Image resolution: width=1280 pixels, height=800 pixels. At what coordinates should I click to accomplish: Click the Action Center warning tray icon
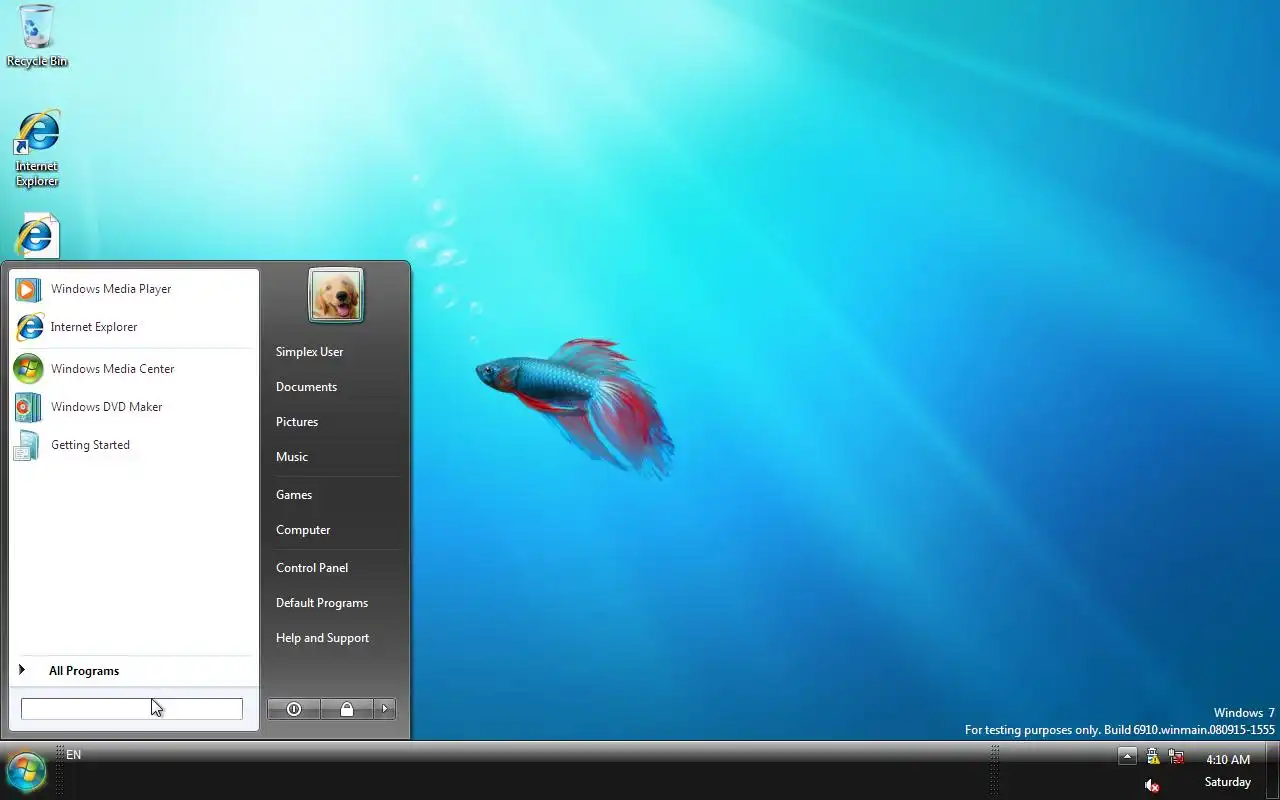coord(1152,757)
